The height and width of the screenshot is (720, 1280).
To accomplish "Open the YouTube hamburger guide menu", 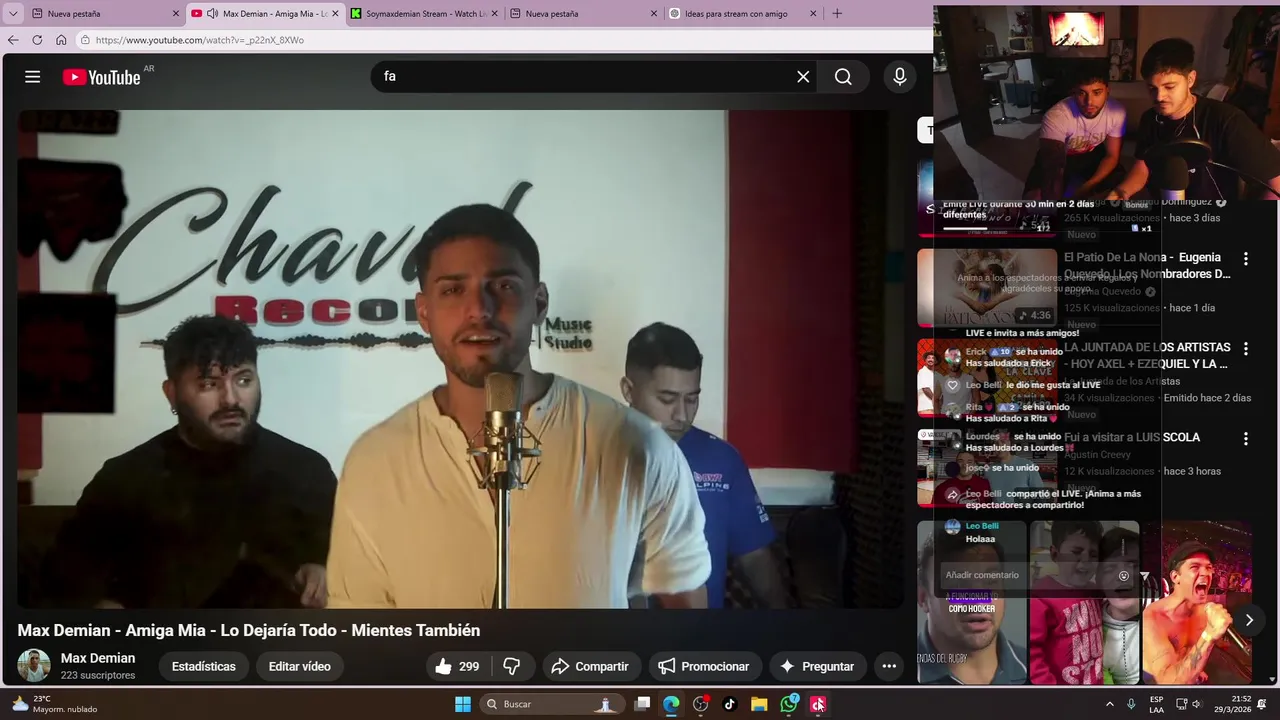I will tap(32, 77).
